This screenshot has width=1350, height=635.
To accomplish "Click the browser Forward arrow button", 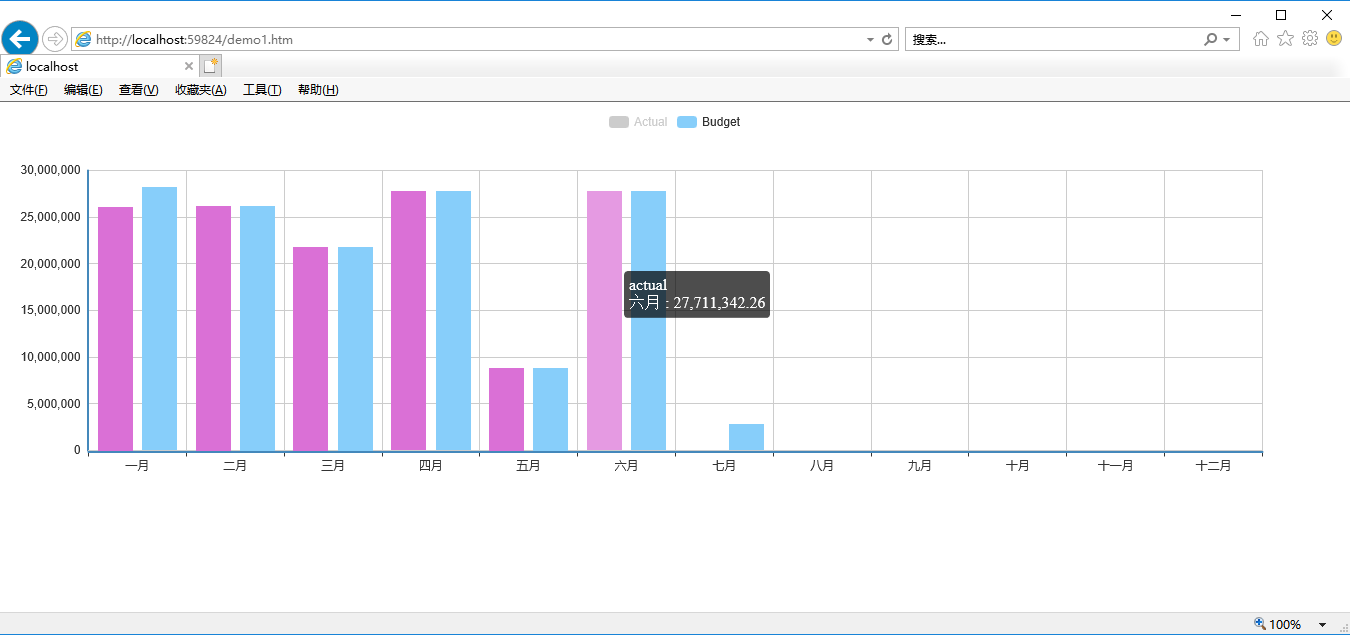I will pos(55,39).
